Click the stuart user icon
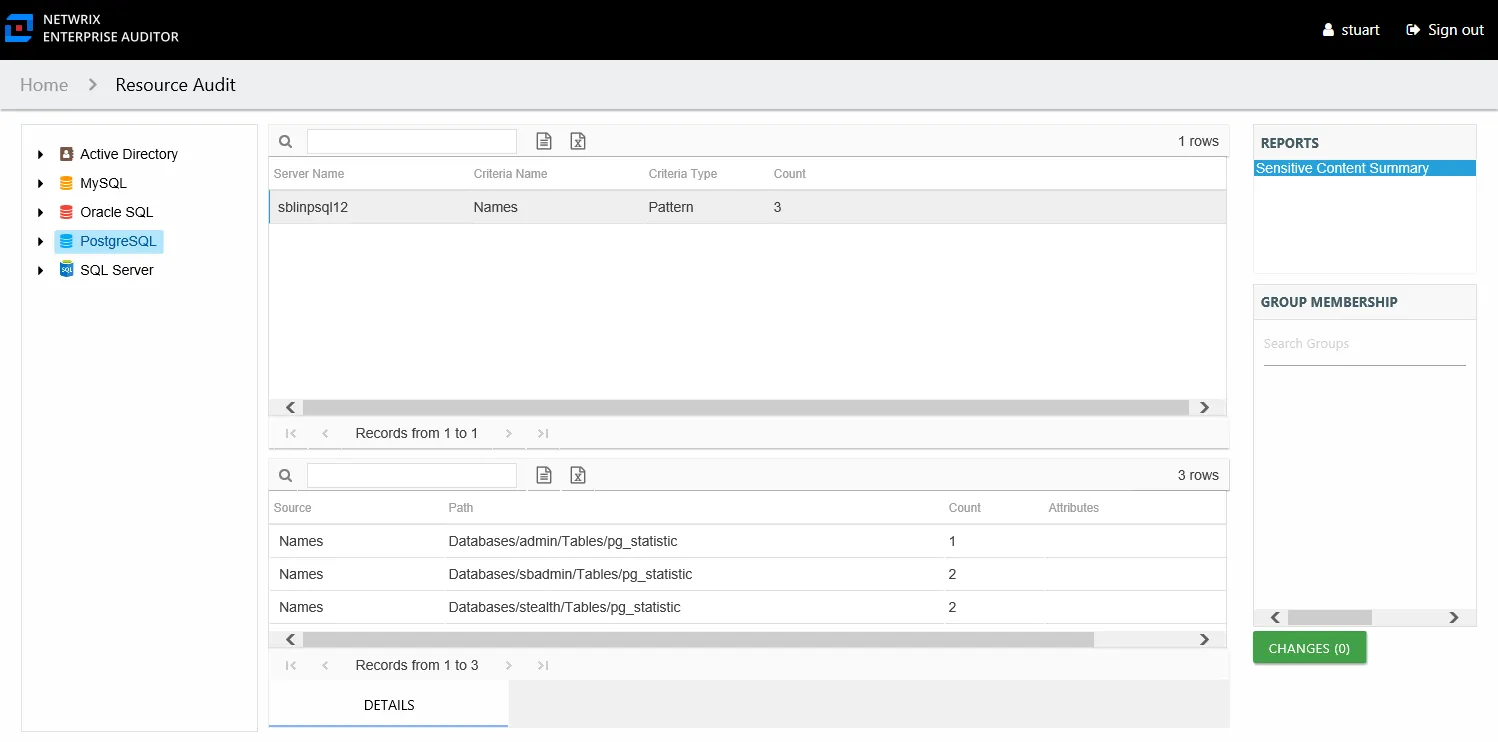Image resolution: width=1498 pixels, height=742 pixels. [1328, 30]
